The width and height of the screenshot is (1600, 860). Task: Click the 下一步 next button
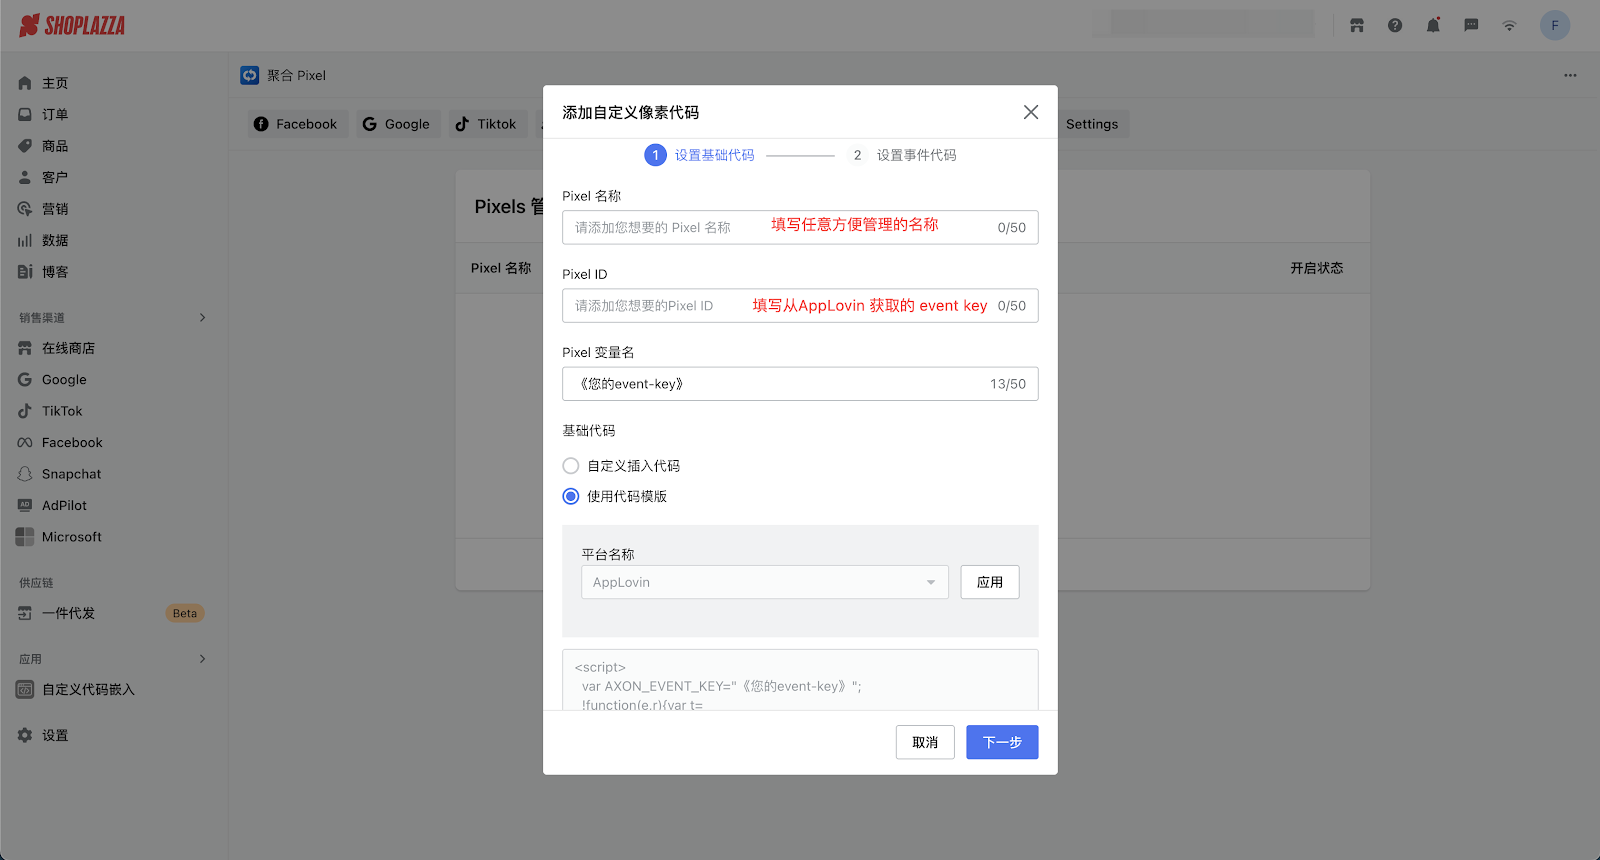tap(1002, 742)
